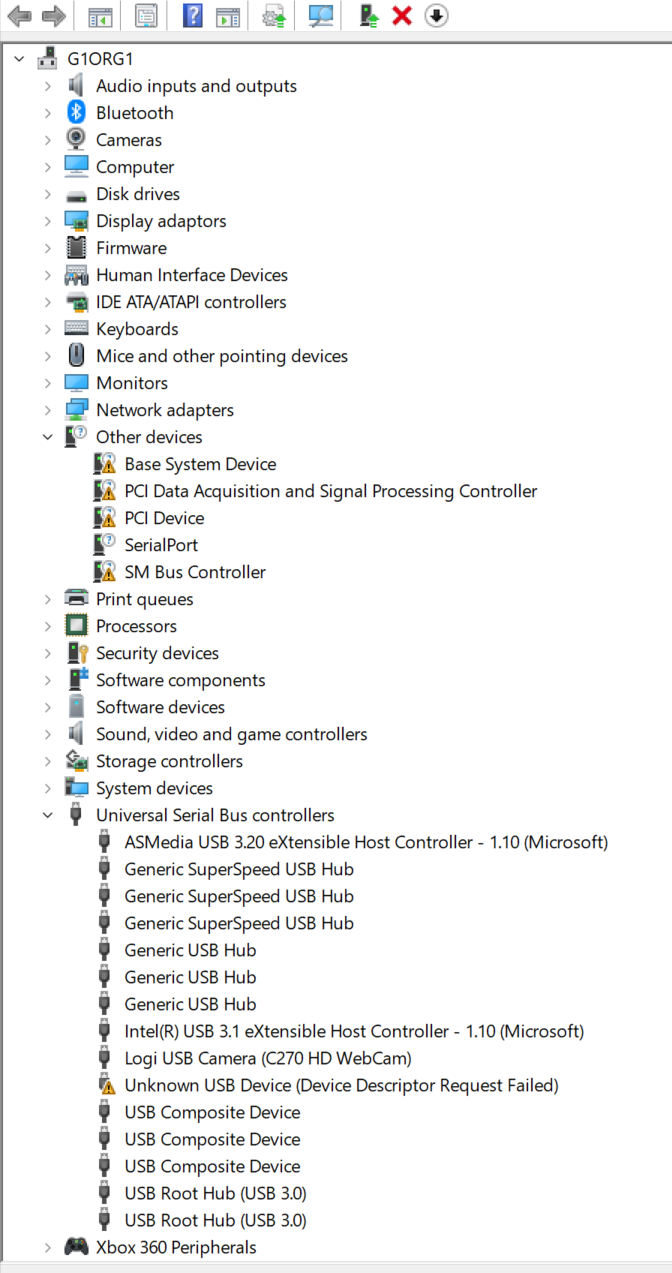672x1273 pixels.
Task: Expand the Network adapters category
Action: 47,410
